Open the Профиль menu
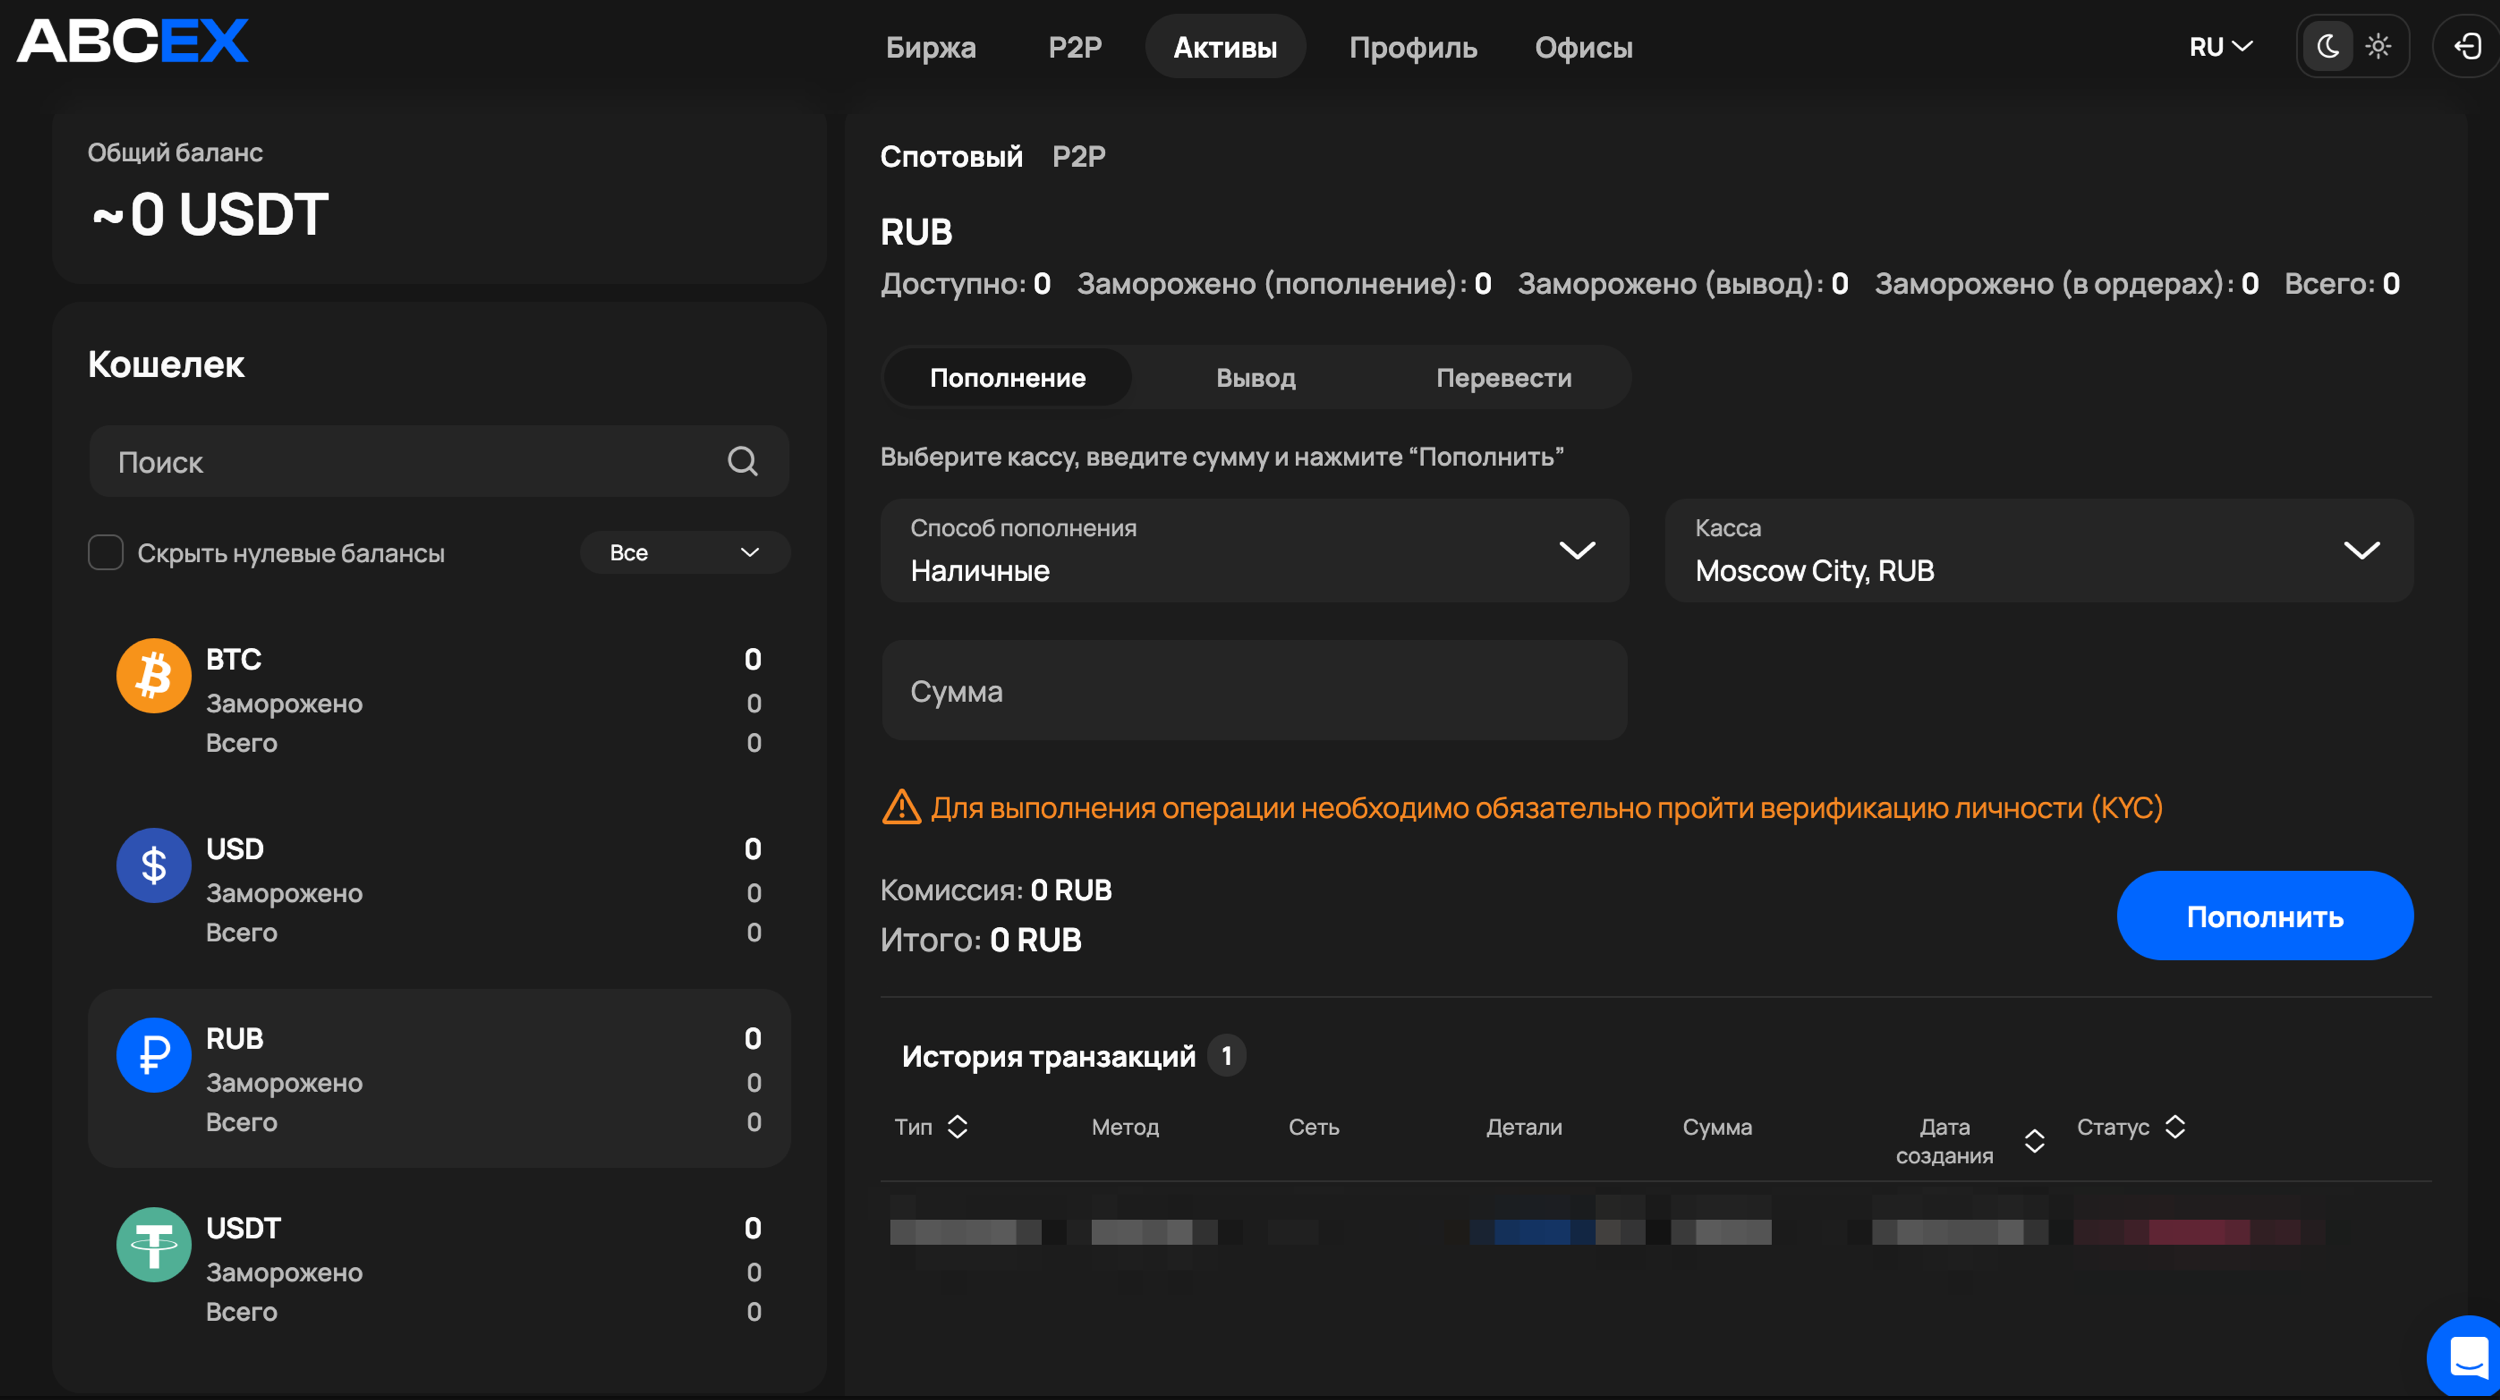This screenshot has height=1400, width=2500. pyautogui.click(x=1413, y=47)
